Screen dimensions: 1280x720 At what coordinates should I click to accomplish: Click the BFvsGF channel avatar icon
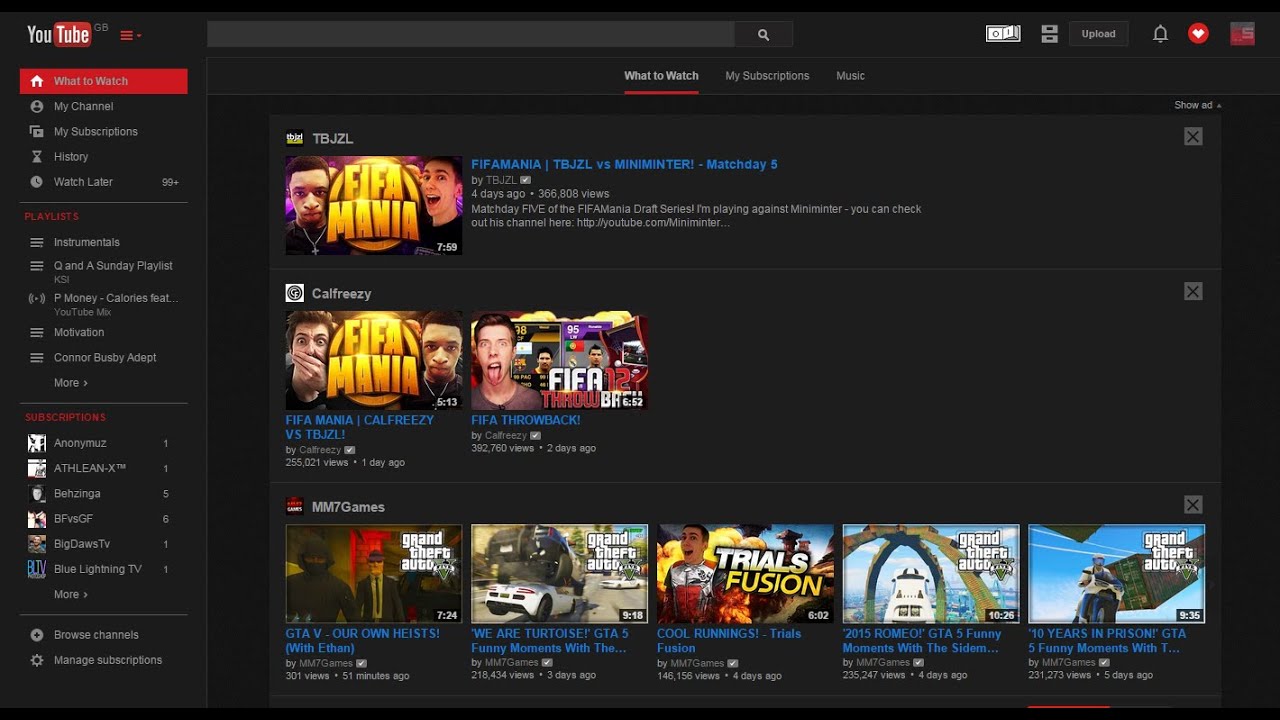[37, 519]
